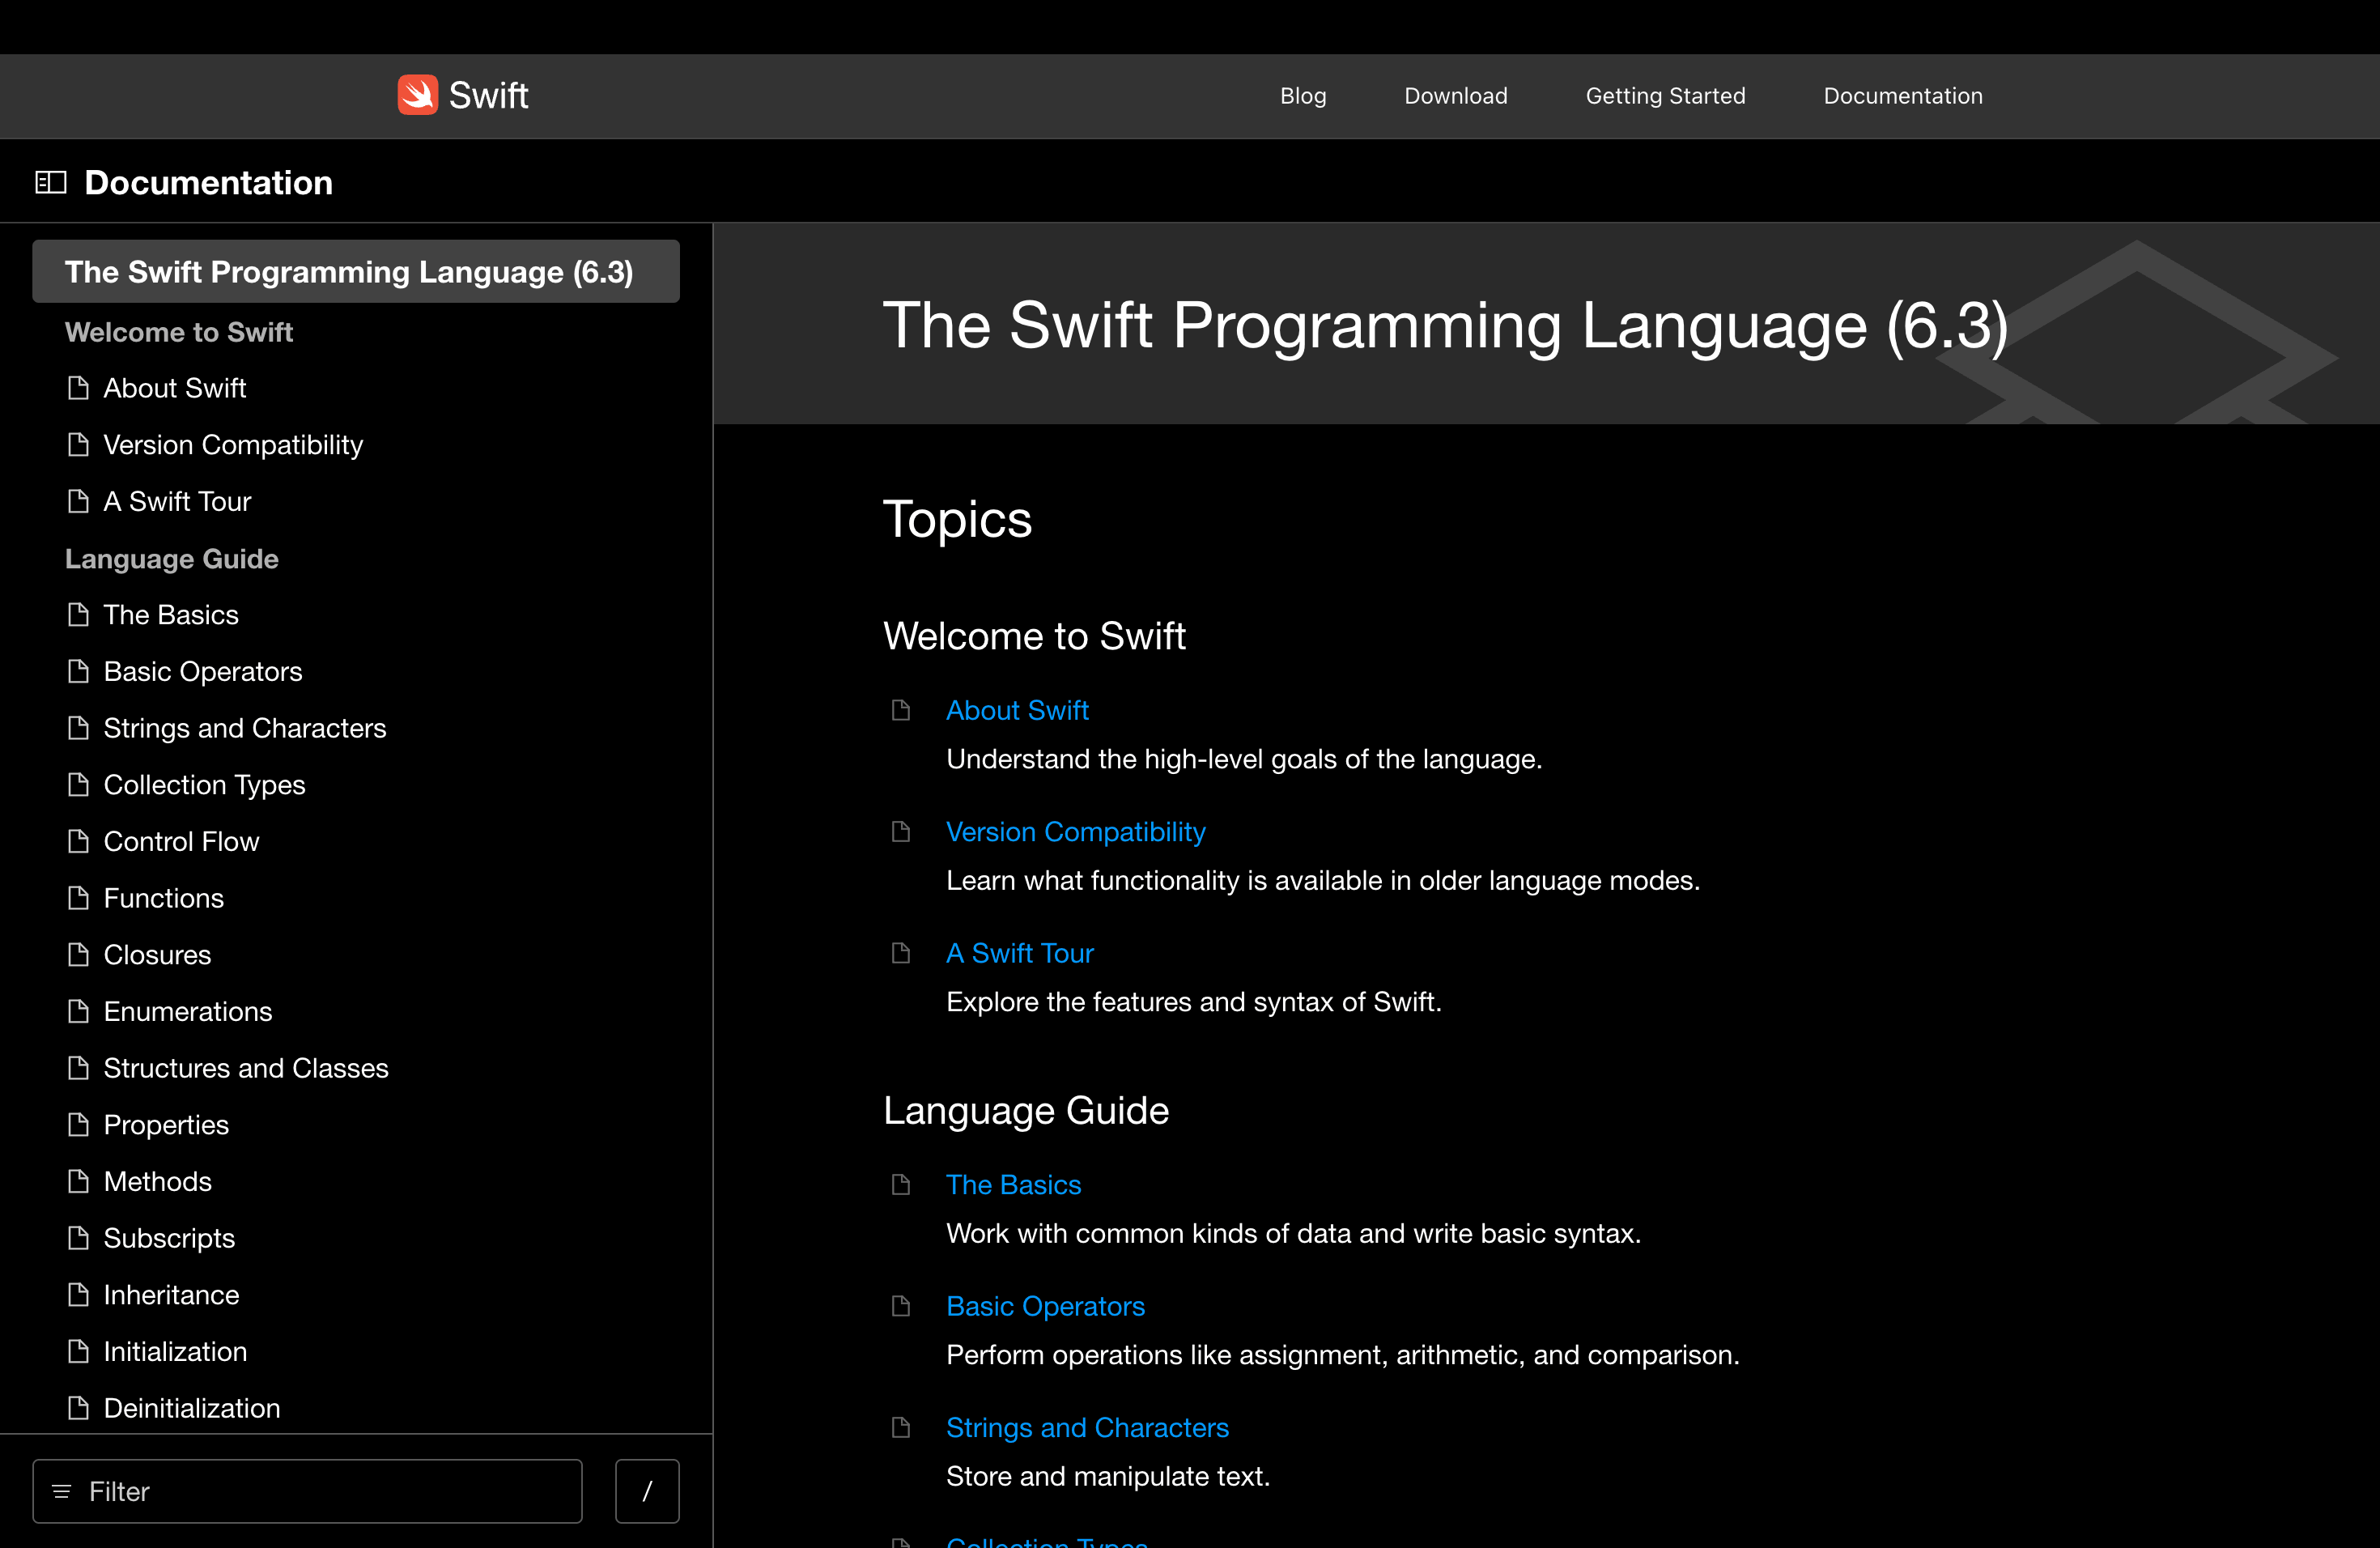Image resolution: width=2380 pixels, height=1548 pixels.
Task: Select Getting Started in the top navigation
Action: [1665, 96]
